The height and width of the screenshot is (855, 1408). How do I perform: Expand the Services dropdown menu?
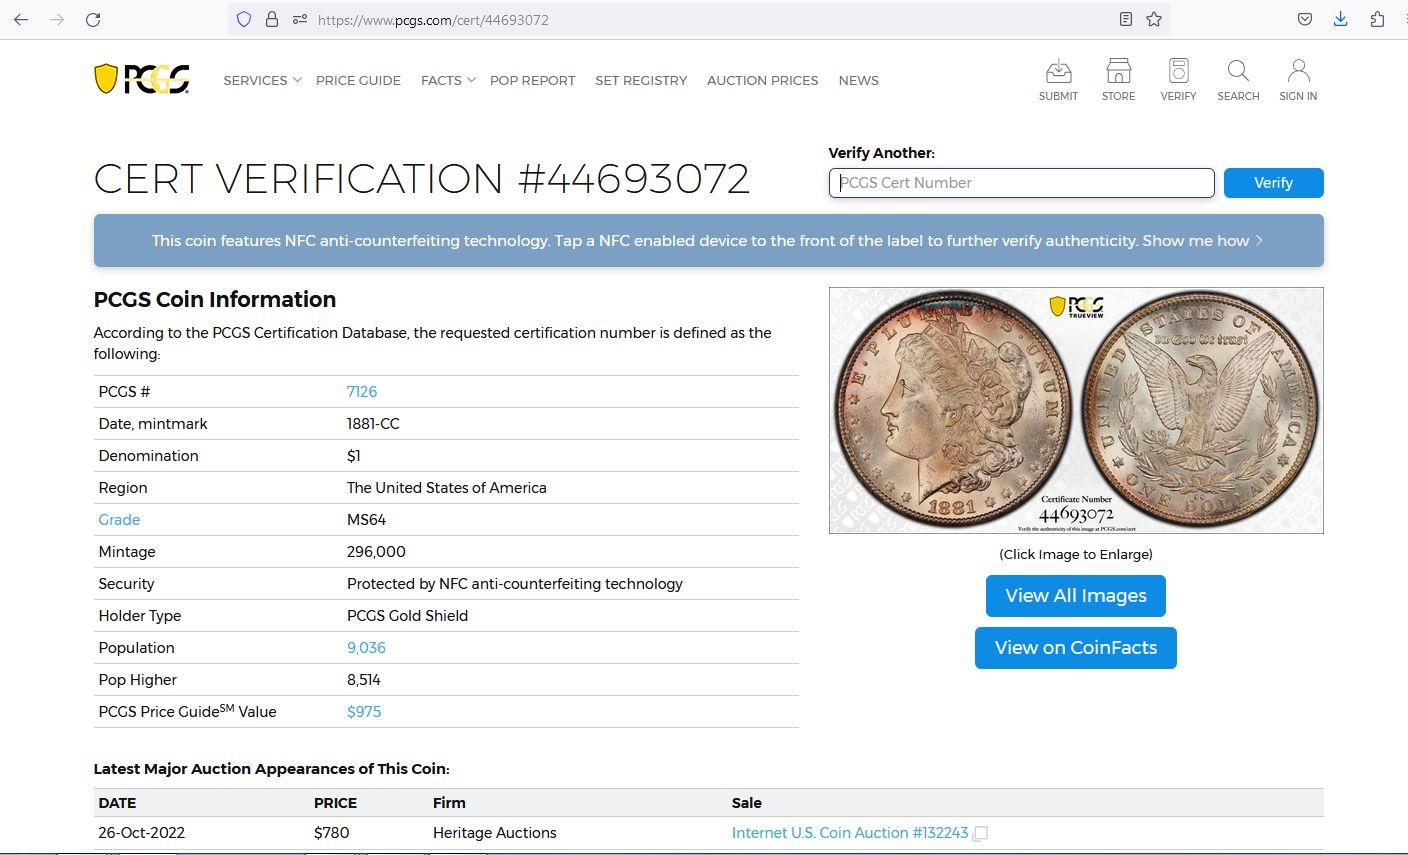click(x=262, y=80)
